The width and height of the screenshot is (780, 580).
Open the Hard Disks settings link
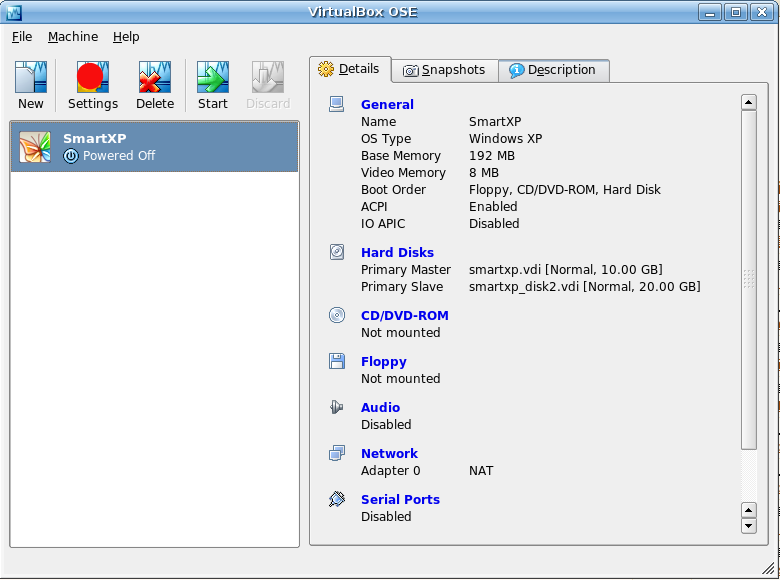coord(397,252)
